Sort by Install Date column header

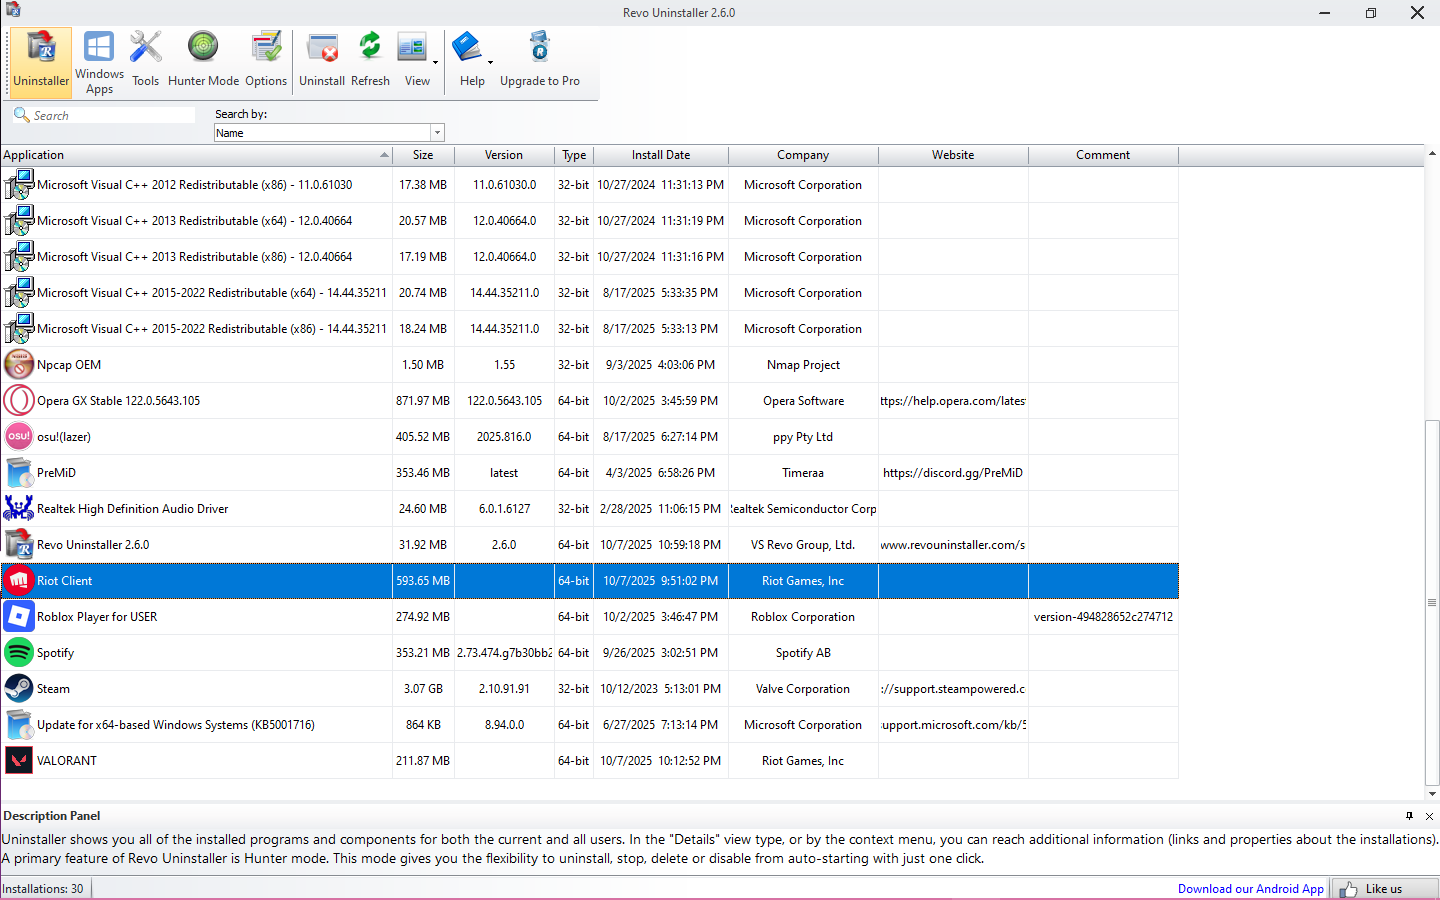pyautogui.click(x=661, y=155)
